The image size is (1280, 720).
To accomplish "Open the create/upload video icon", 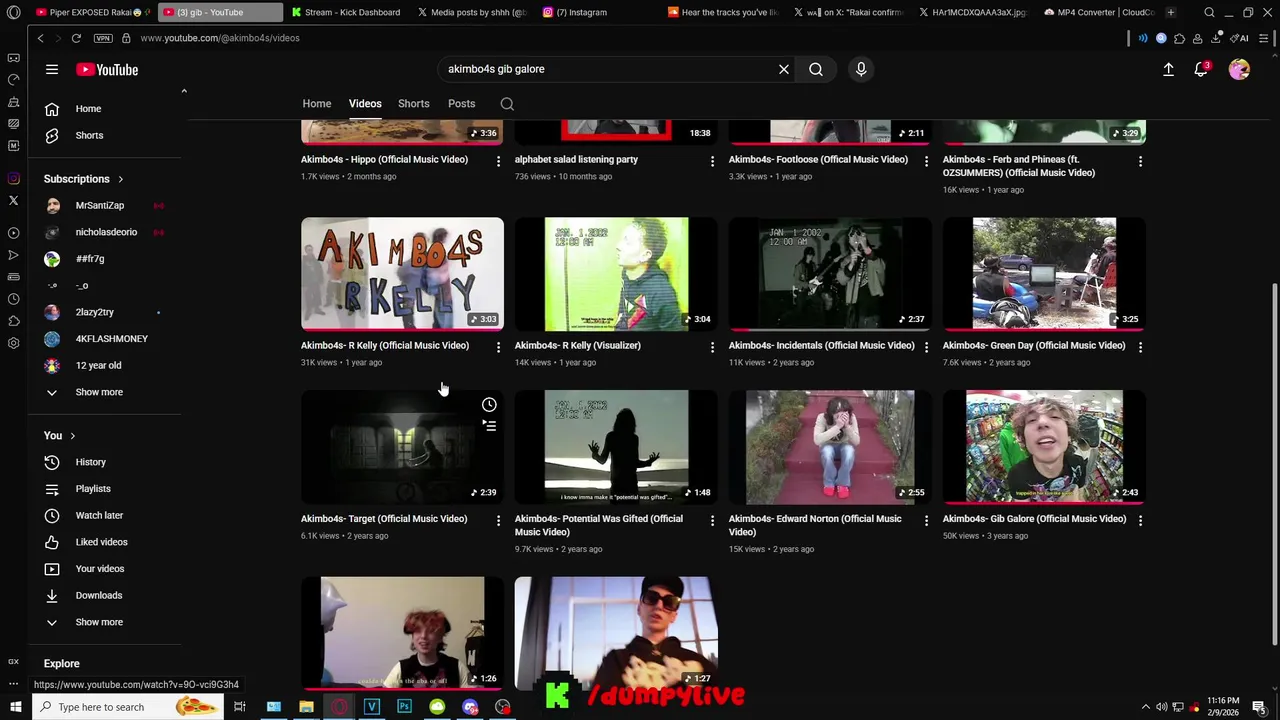I will (1168, 69).
